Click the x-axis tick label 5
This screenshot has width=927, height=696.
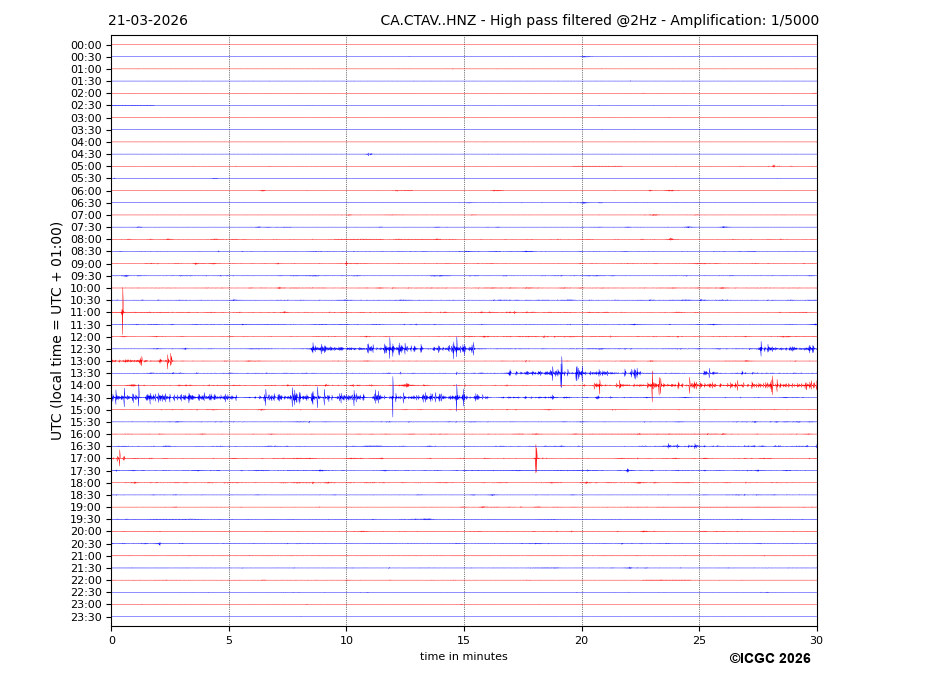(x=229, y=640)
